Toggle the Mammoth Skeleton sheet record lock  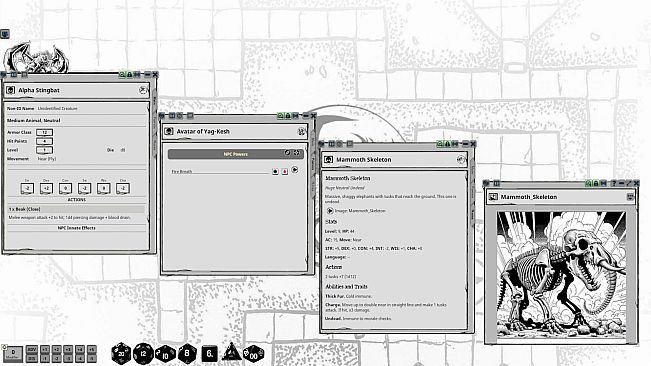click(x=447, y=144)
